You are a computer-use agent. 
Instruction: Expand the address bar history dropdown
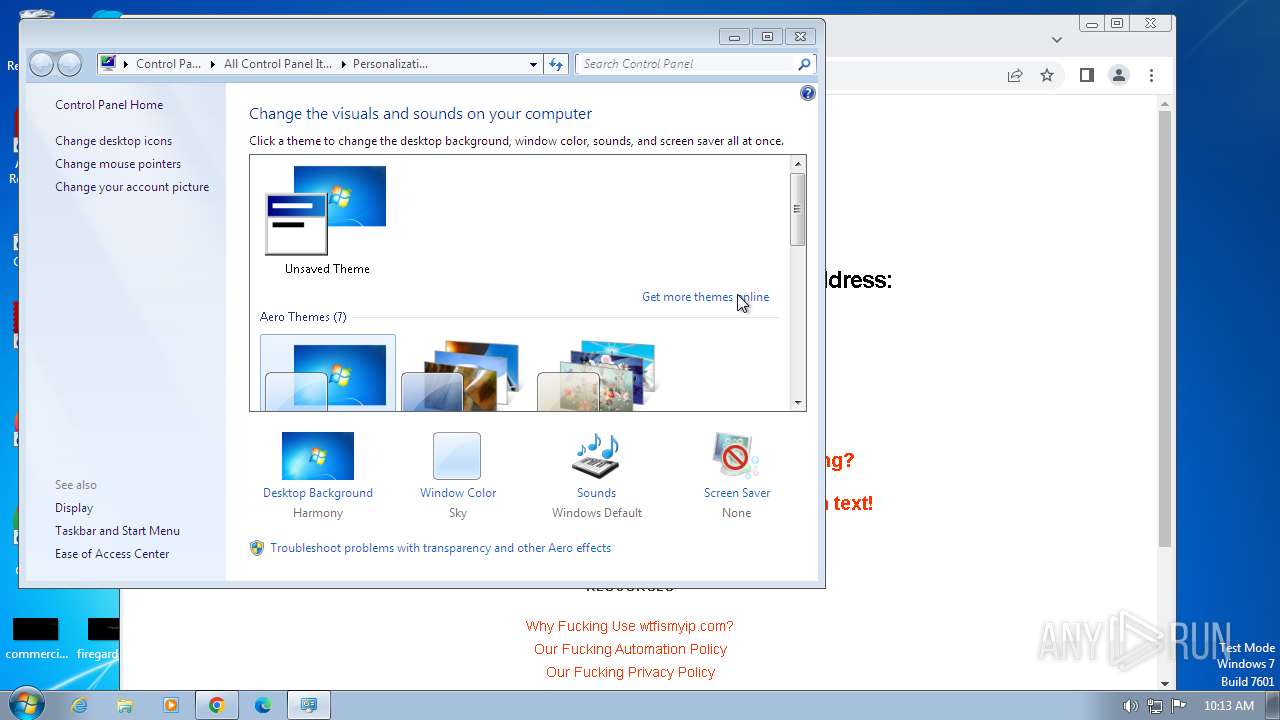533,64
